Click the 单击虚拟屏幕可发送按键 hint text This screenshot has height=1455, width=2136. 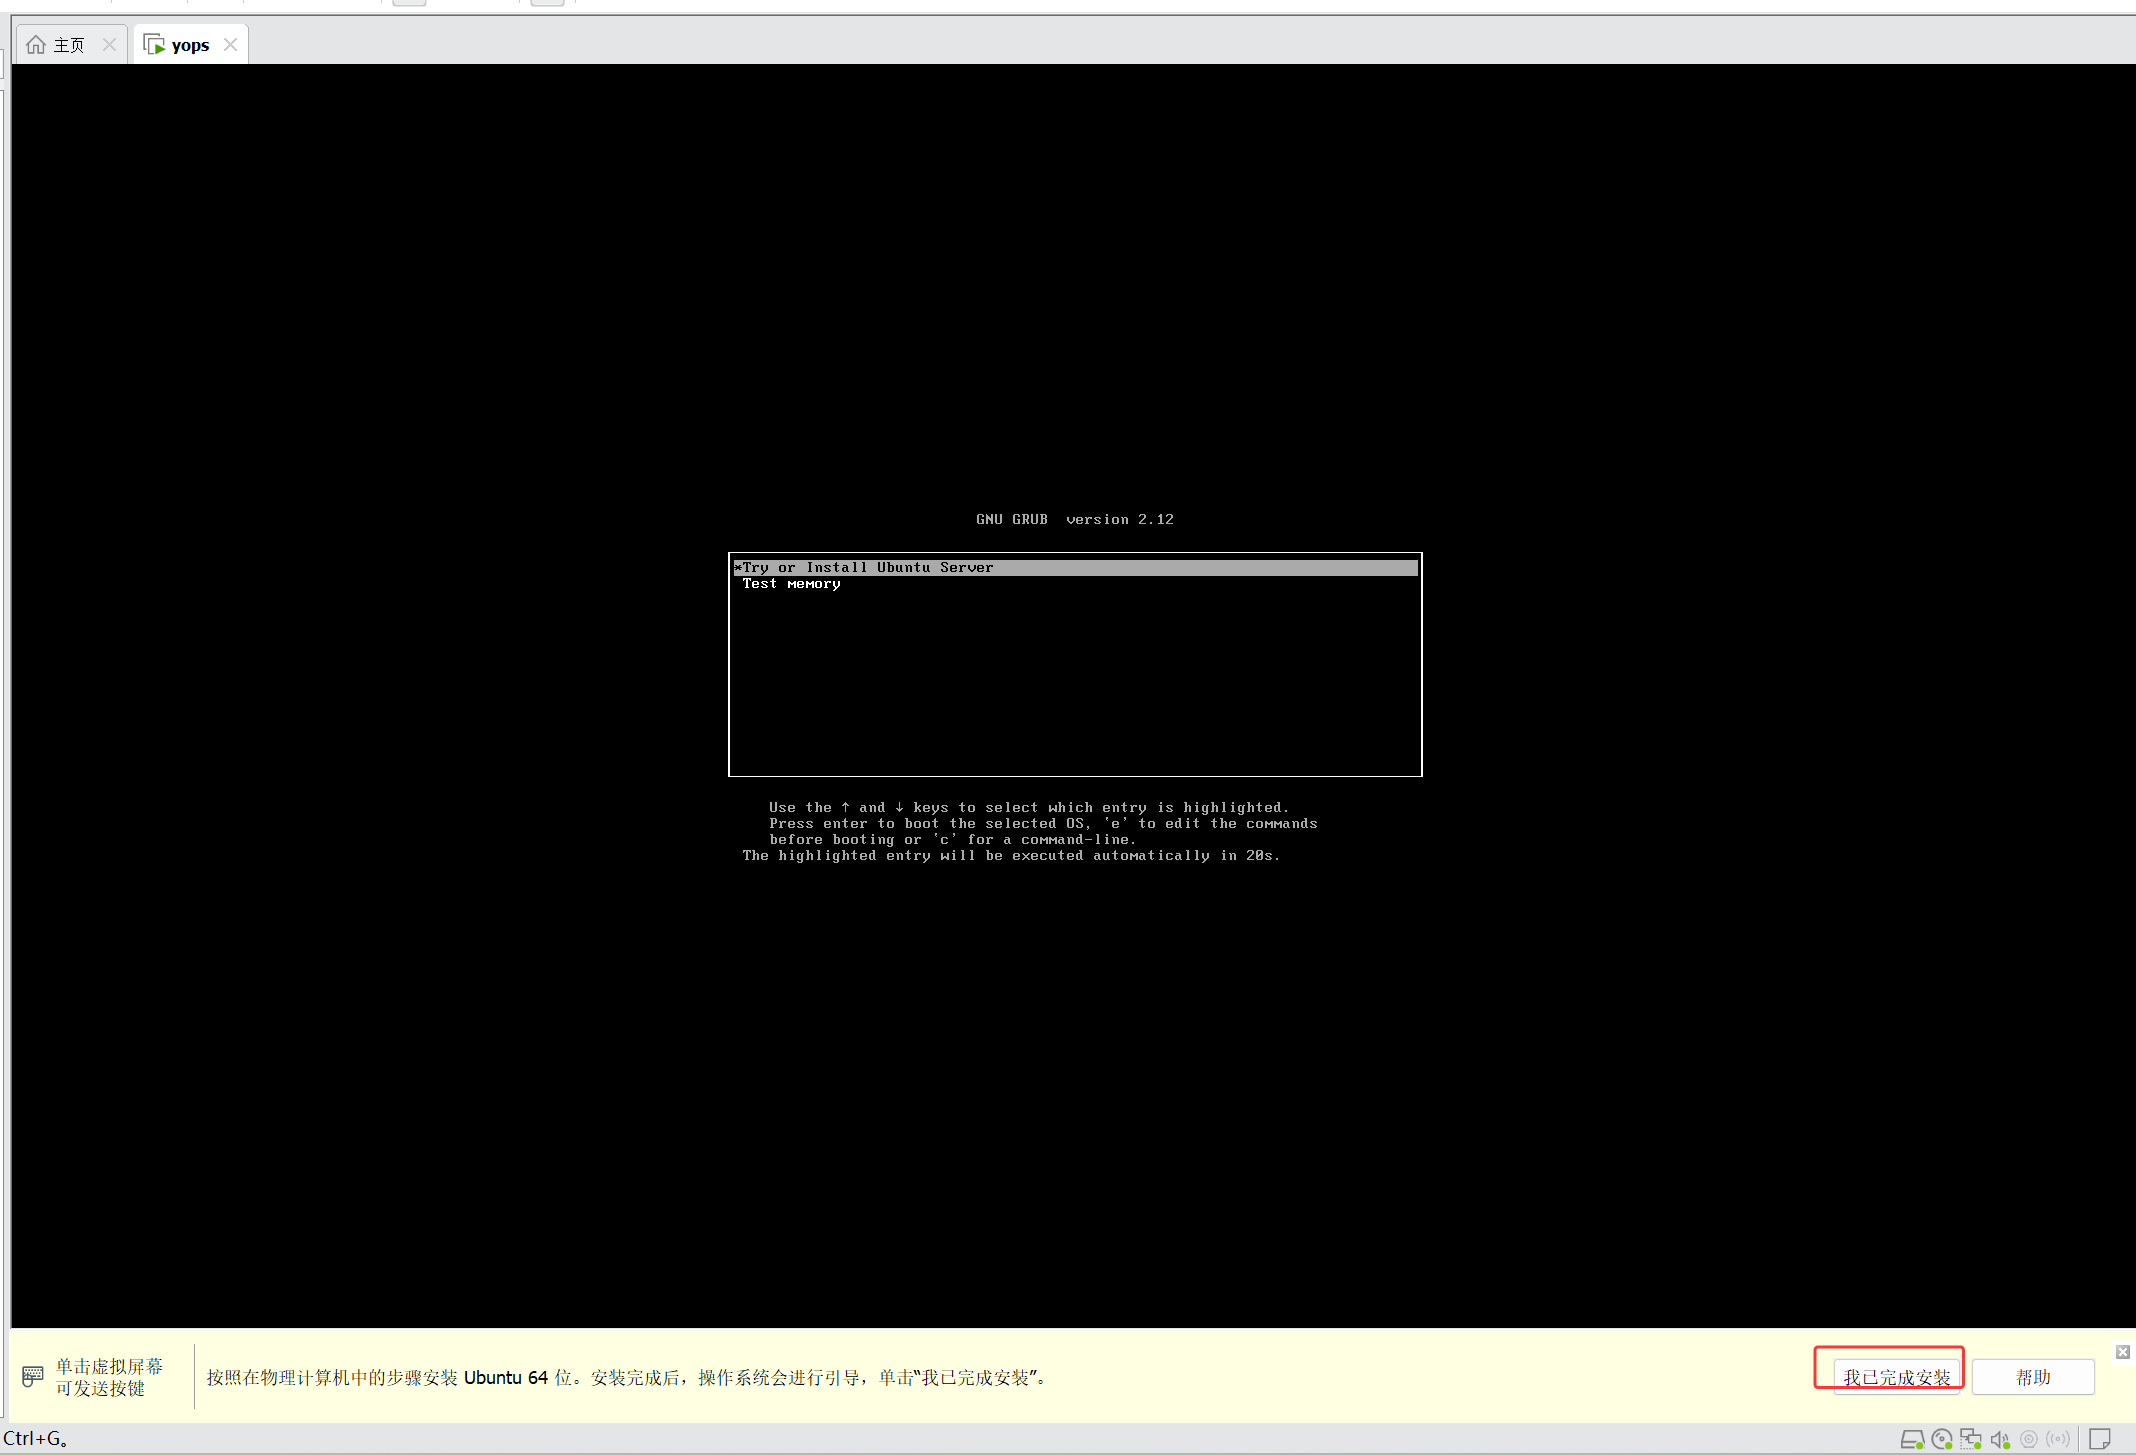(x=108, y=1377)
